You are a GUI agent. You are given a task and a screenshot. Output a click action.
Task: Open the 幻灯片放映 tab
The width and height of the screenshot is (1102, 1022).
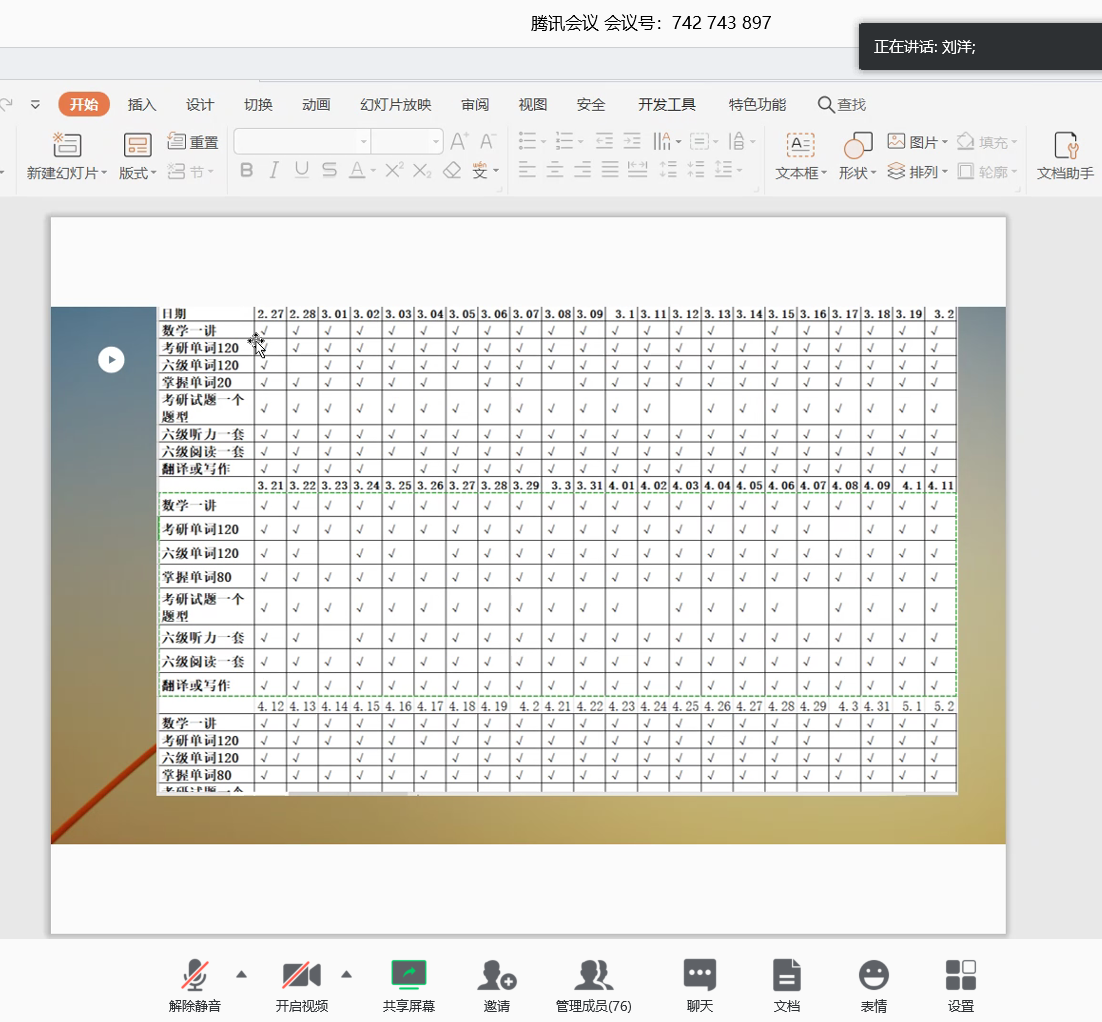coord(395,105)
